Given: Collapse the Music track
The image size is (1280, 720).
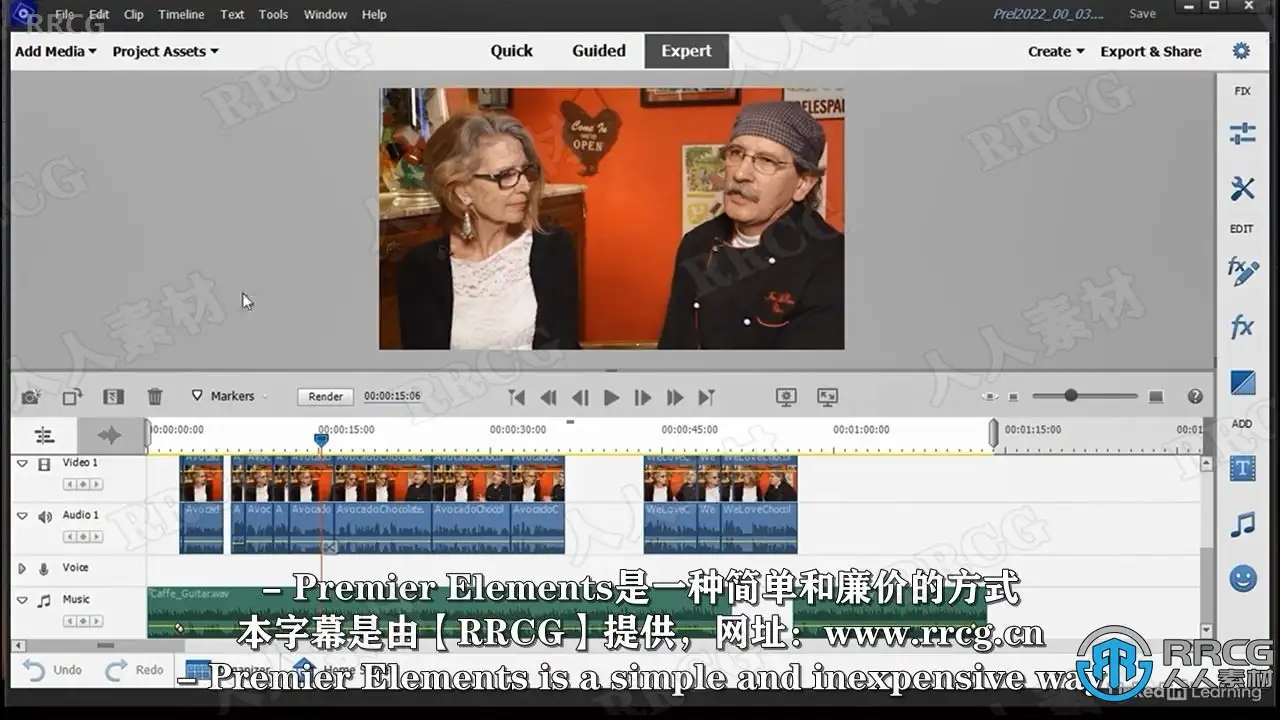Looking at the screenshot, I should point(22,601).
